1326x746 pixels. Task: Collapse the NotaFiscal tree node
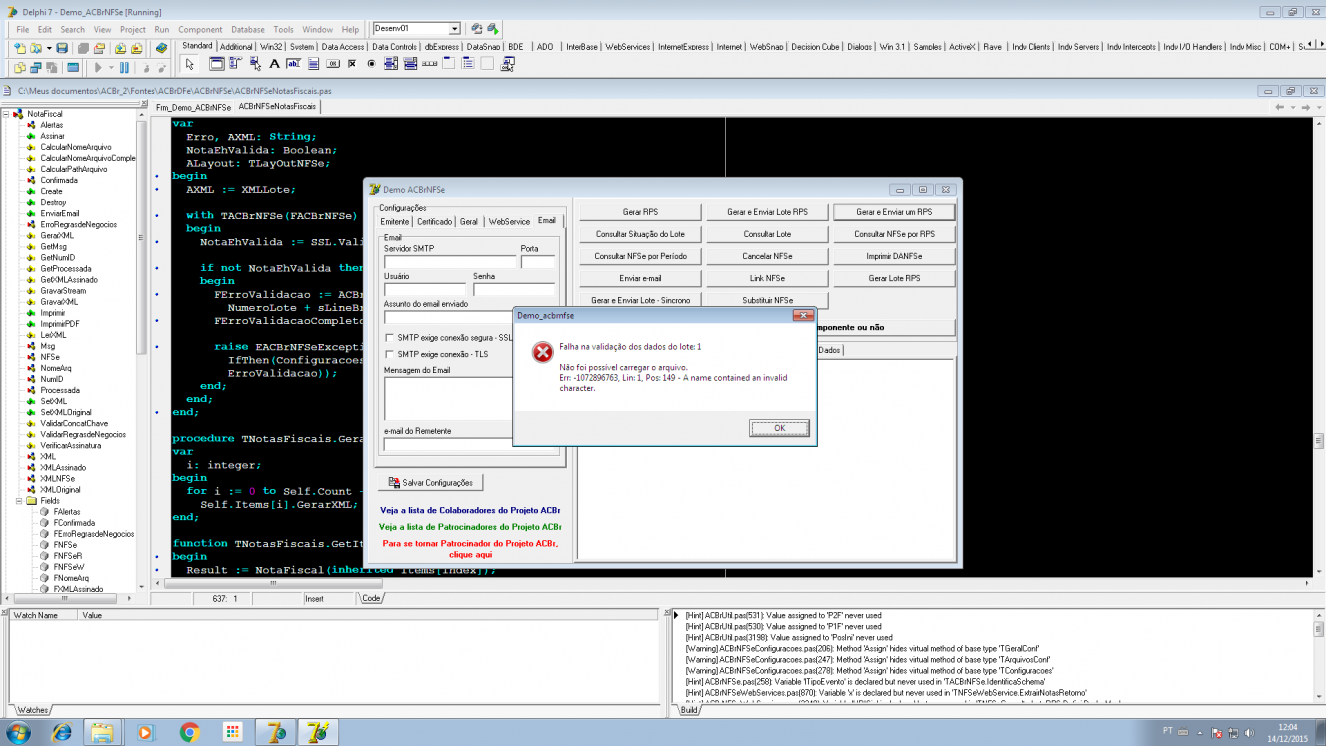pyautogui.click(x=6, y=114)
